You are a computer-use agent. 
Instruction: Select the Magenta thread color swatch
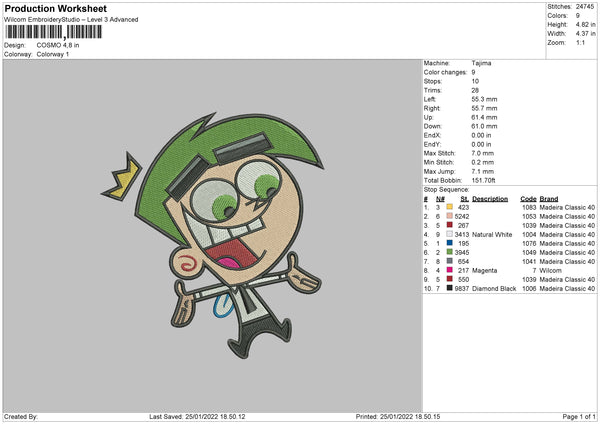pos(450,269)
